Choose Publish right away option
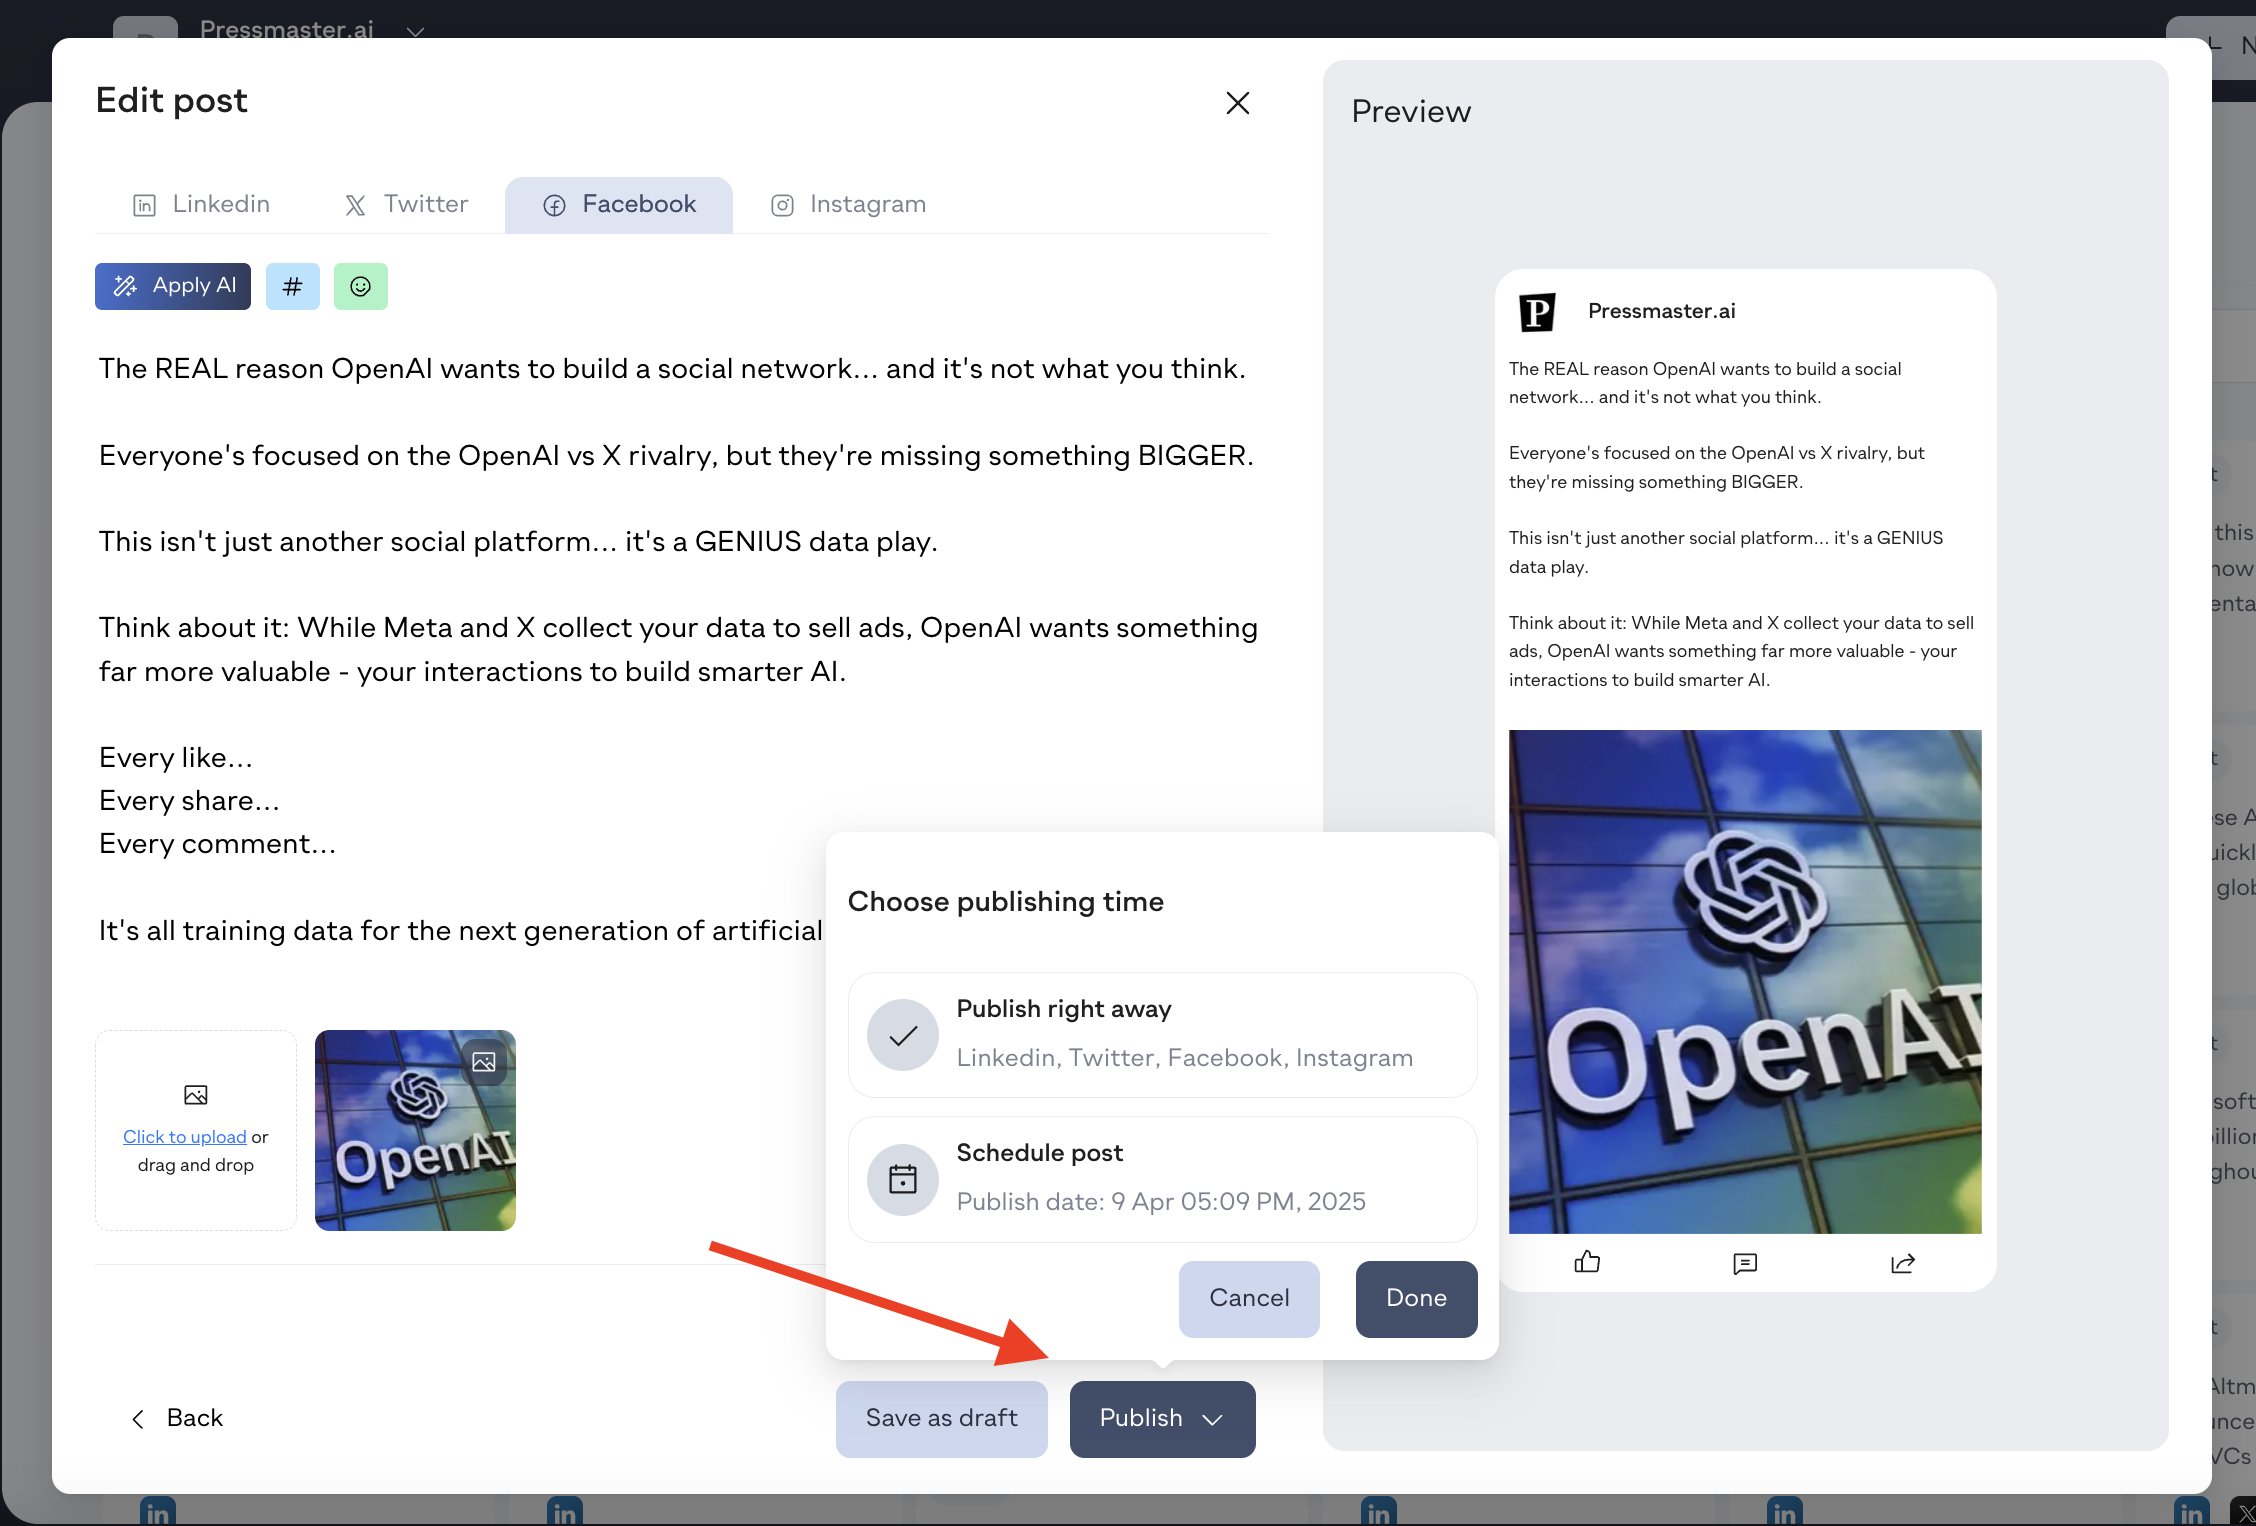Screen dimensions: 2256x1526 tap(1162, 1034)
